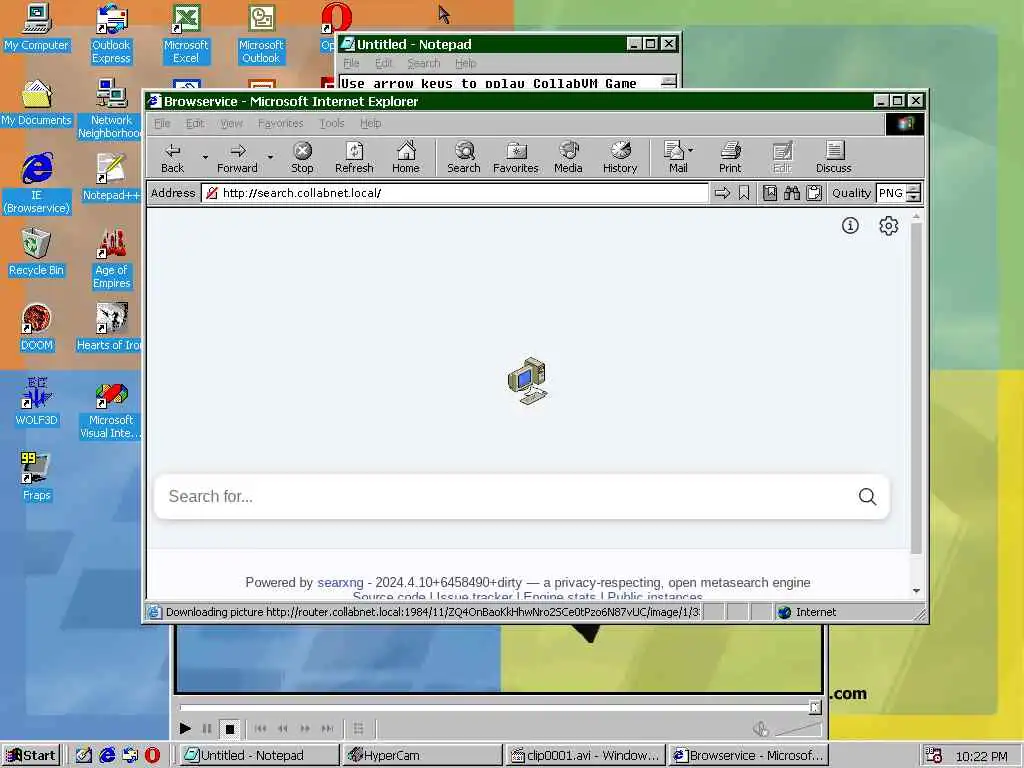This screenshot has width=1024, height=768.
Task: Select the Network Neighborhood desktop icon
Action: tap(111, 109)
